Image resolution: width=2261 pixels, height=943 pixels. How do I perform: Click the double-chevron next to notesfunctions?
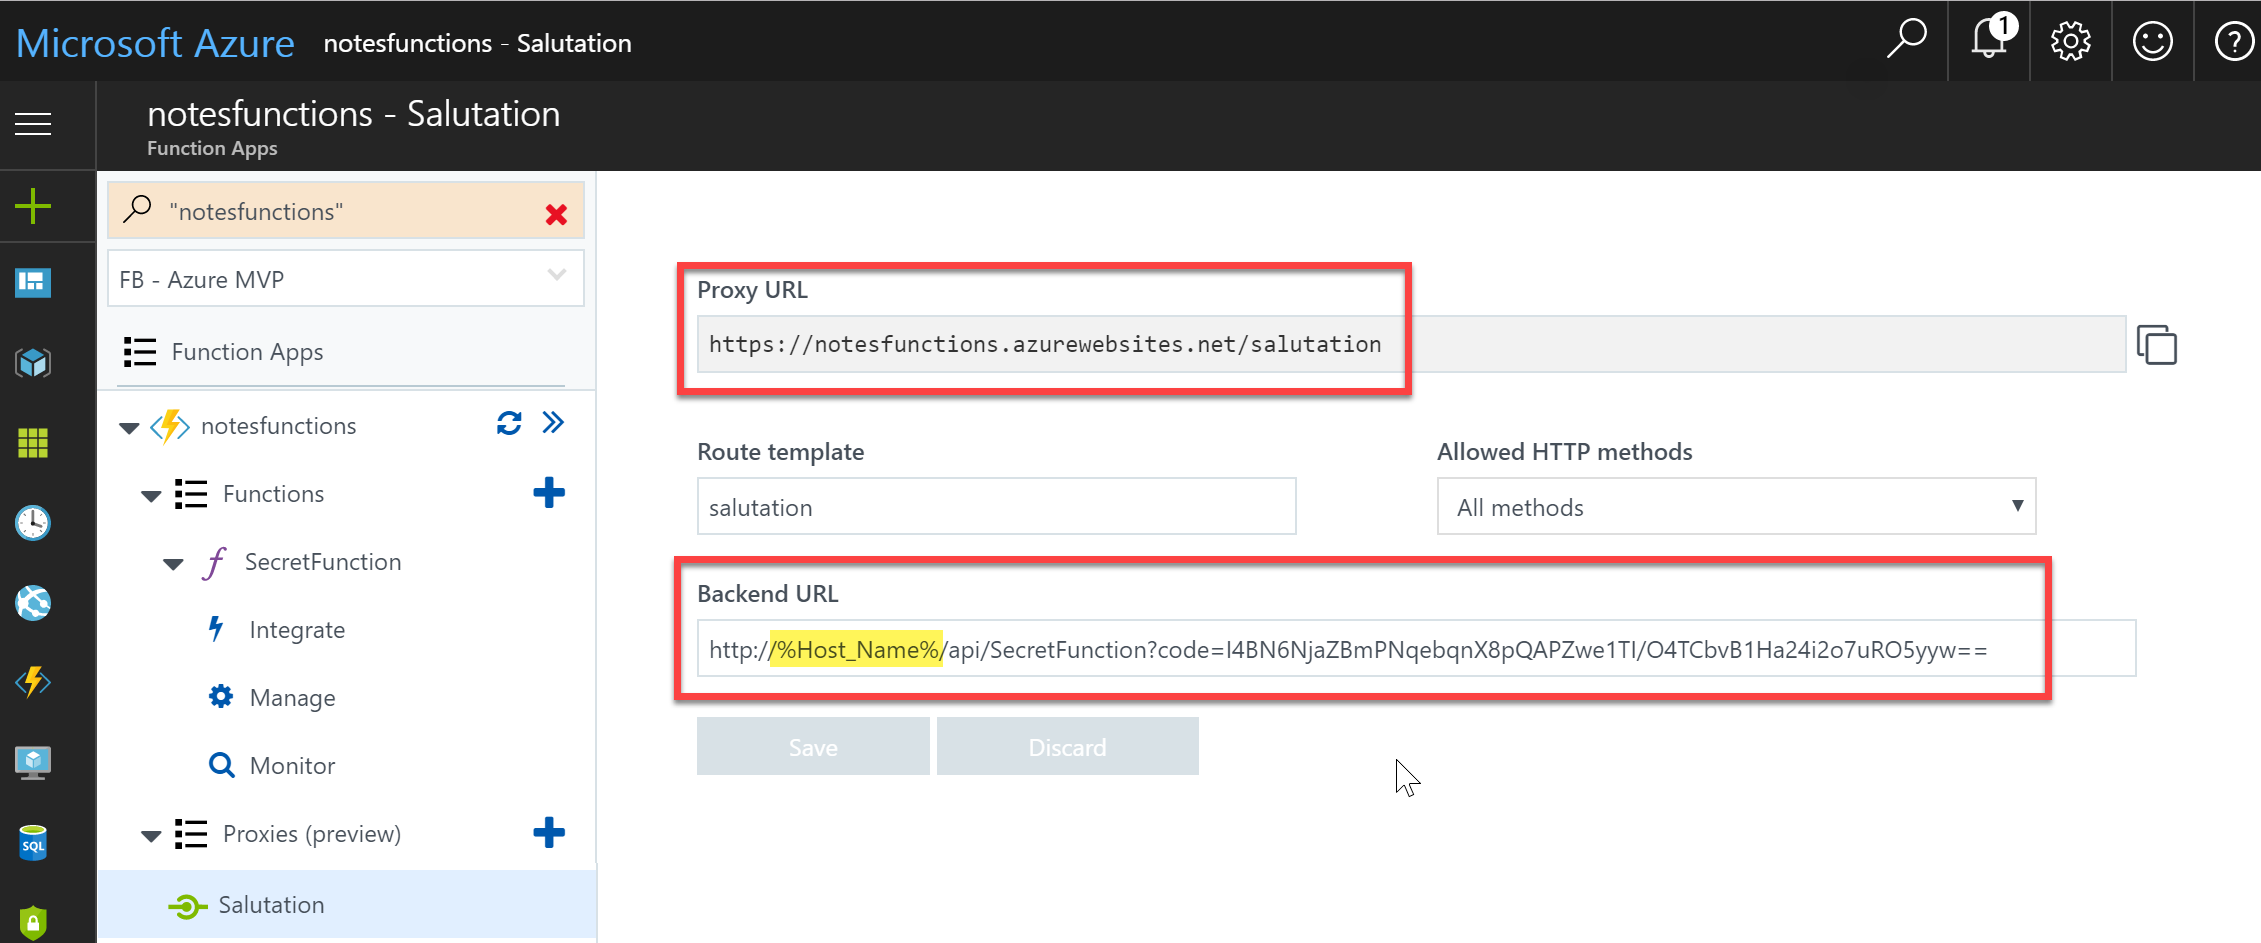point(553,423)
